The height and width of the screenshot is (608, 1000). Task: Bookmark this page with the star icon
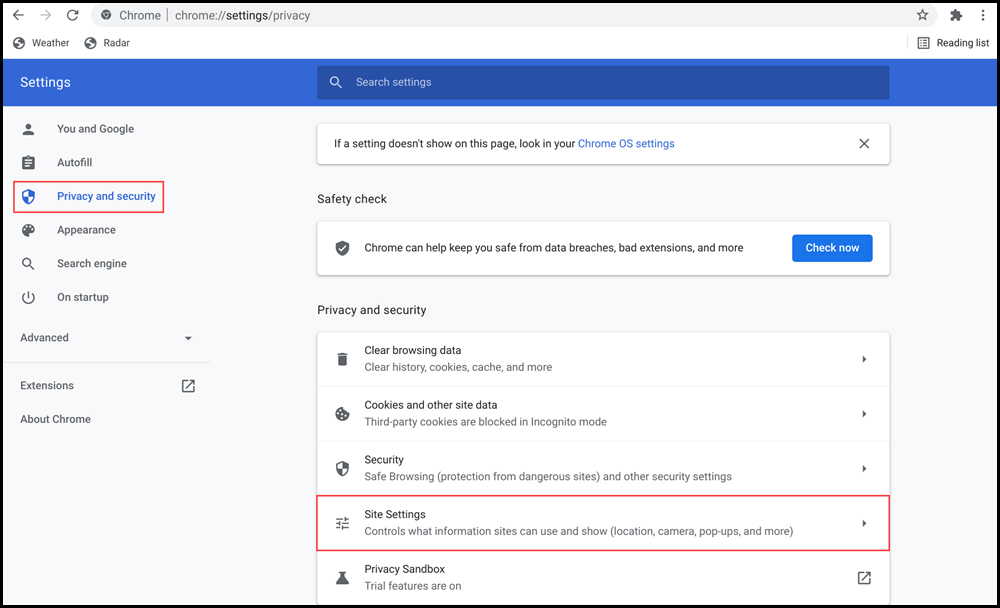point(922,15)
